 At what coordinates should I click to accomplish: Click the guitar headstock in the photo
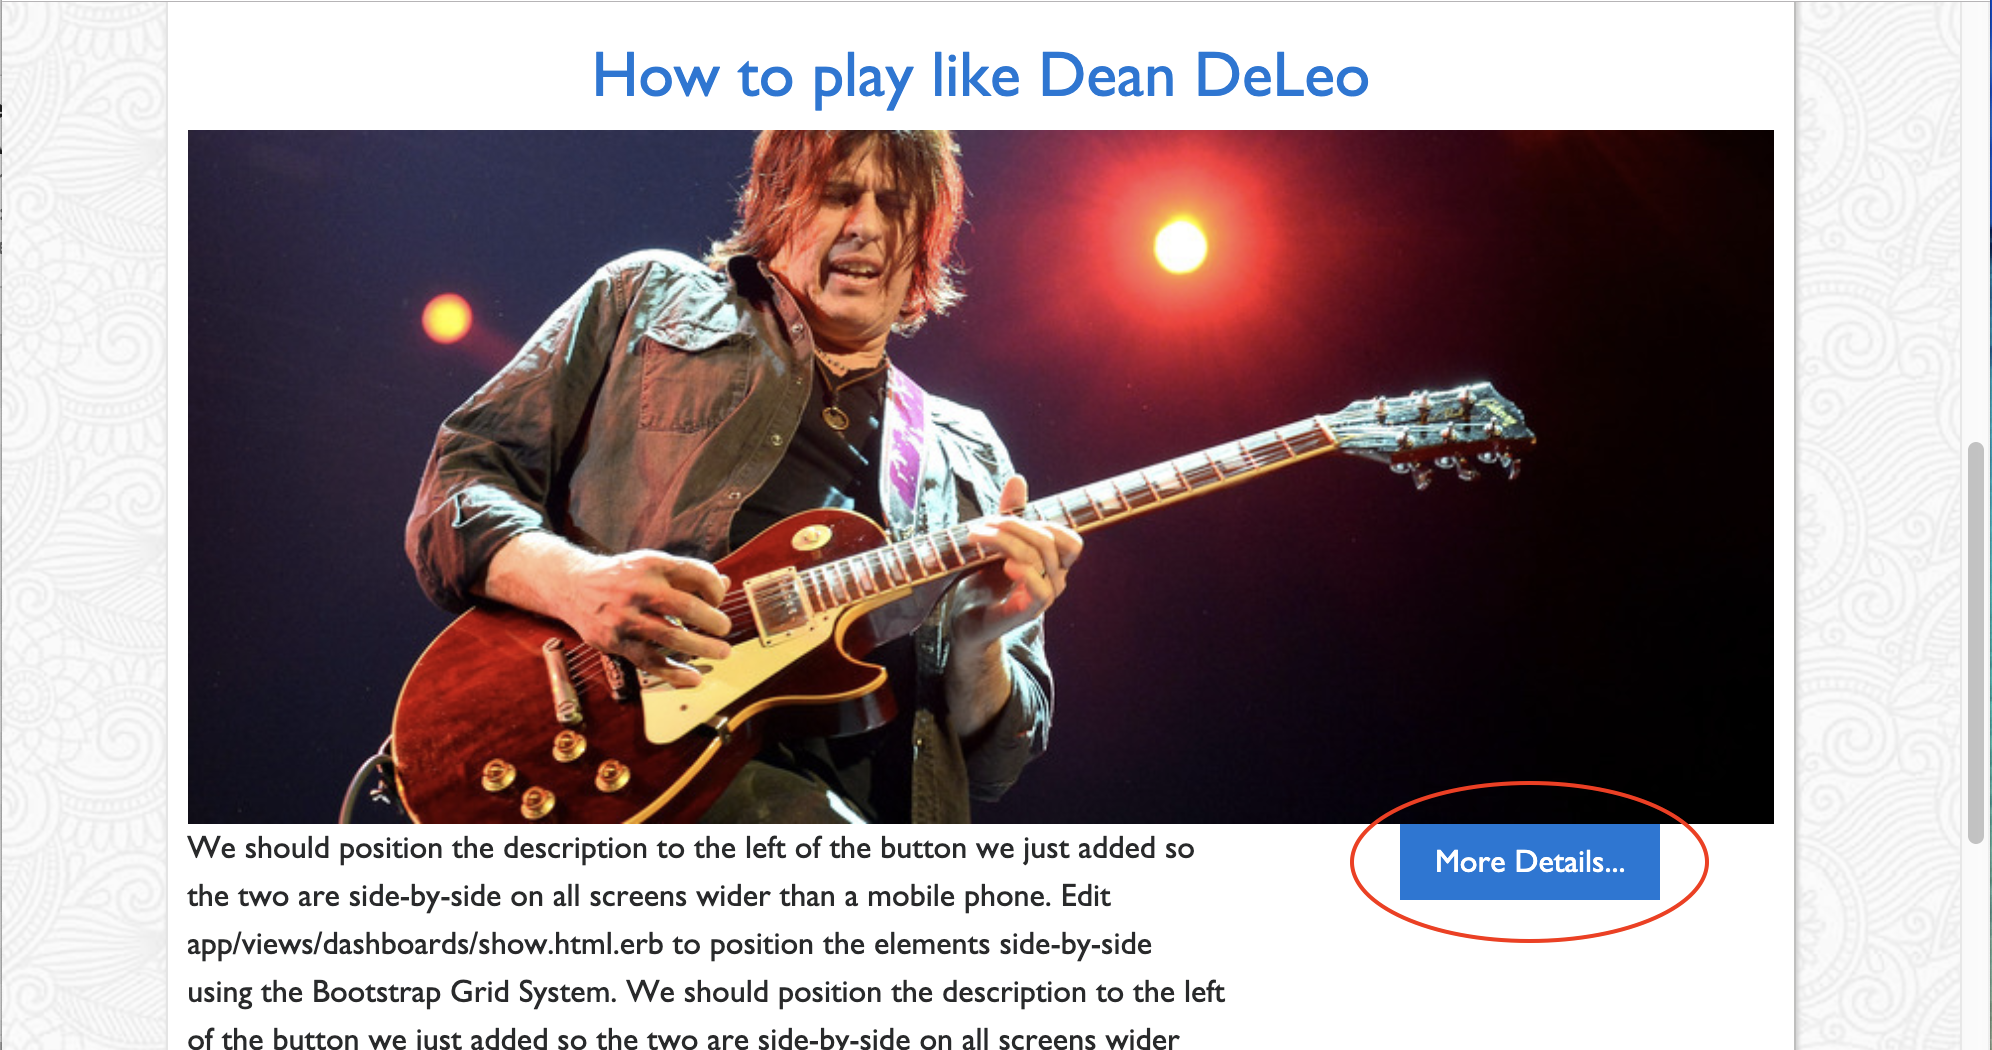[1440, 432]
